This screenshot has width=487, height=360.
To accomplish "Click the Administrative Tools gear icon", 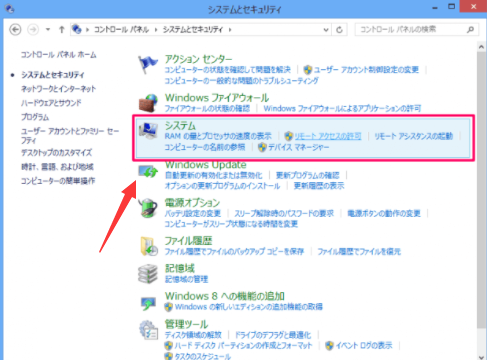I will (149, 330).
